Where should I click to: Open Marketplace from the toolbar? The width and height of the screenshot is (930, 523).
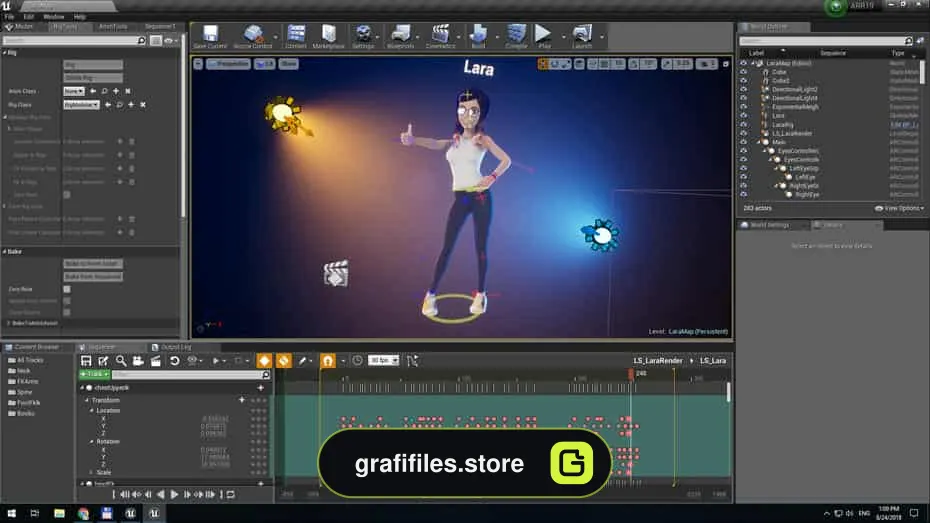(329, 37)
